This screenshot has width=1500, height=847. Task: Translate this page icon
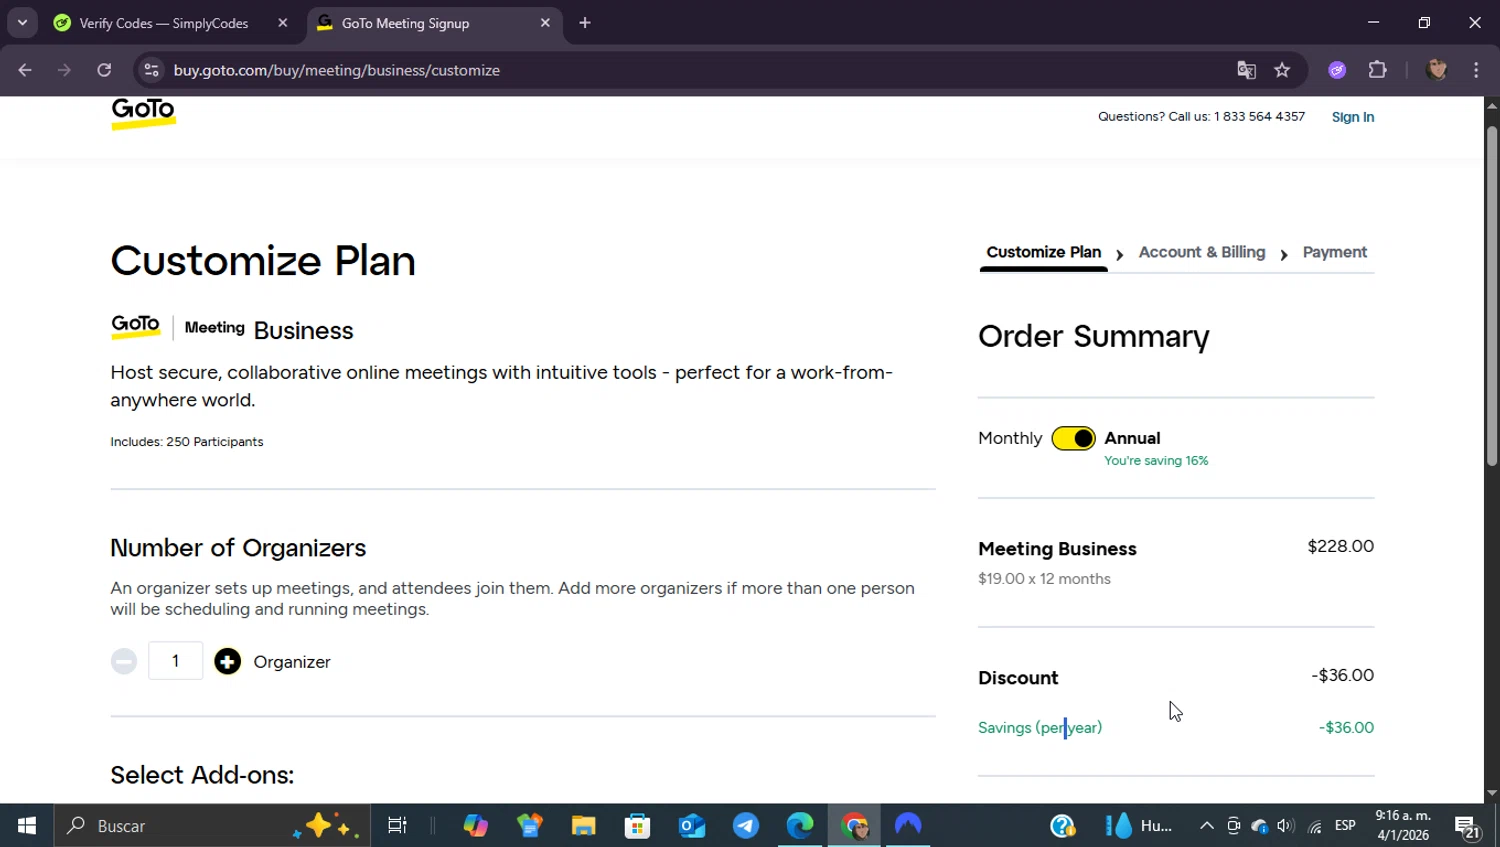coord(1246,70)
